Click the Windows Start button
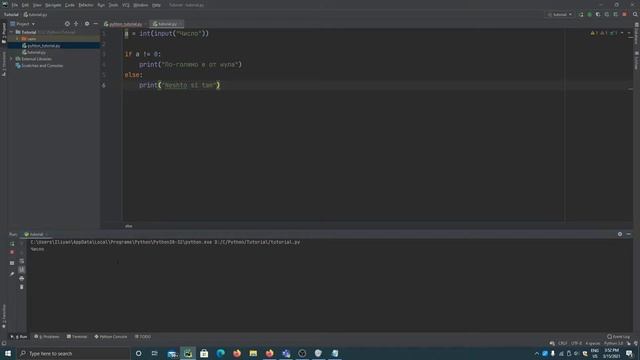This screenshot has height=360, width=640. pyautogui.click(x=8, y=353)
